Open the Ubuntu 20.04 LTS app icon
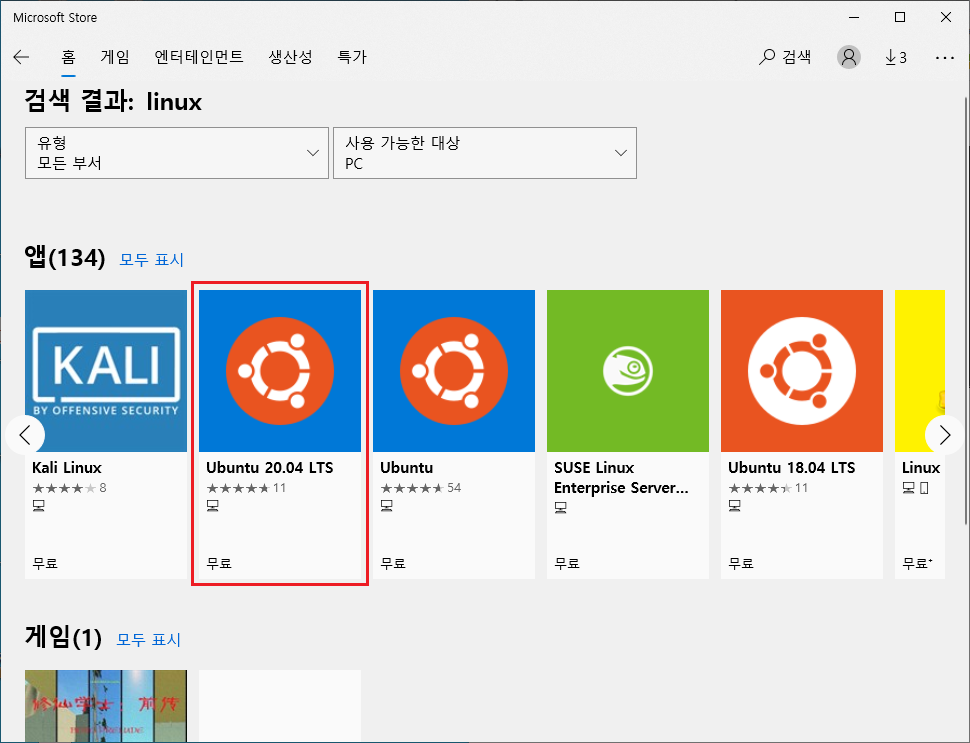 [x=280, y=371]
